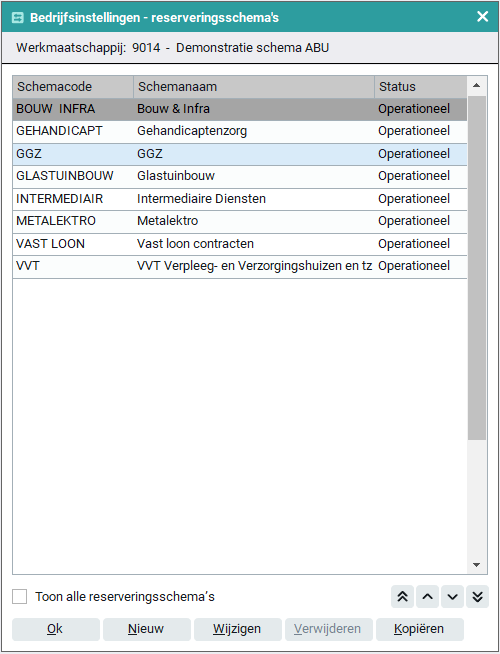The width and height of the screenshot is (500, 654).
Task: Click the scrollbar up arrow
Action: click(477, 86)
